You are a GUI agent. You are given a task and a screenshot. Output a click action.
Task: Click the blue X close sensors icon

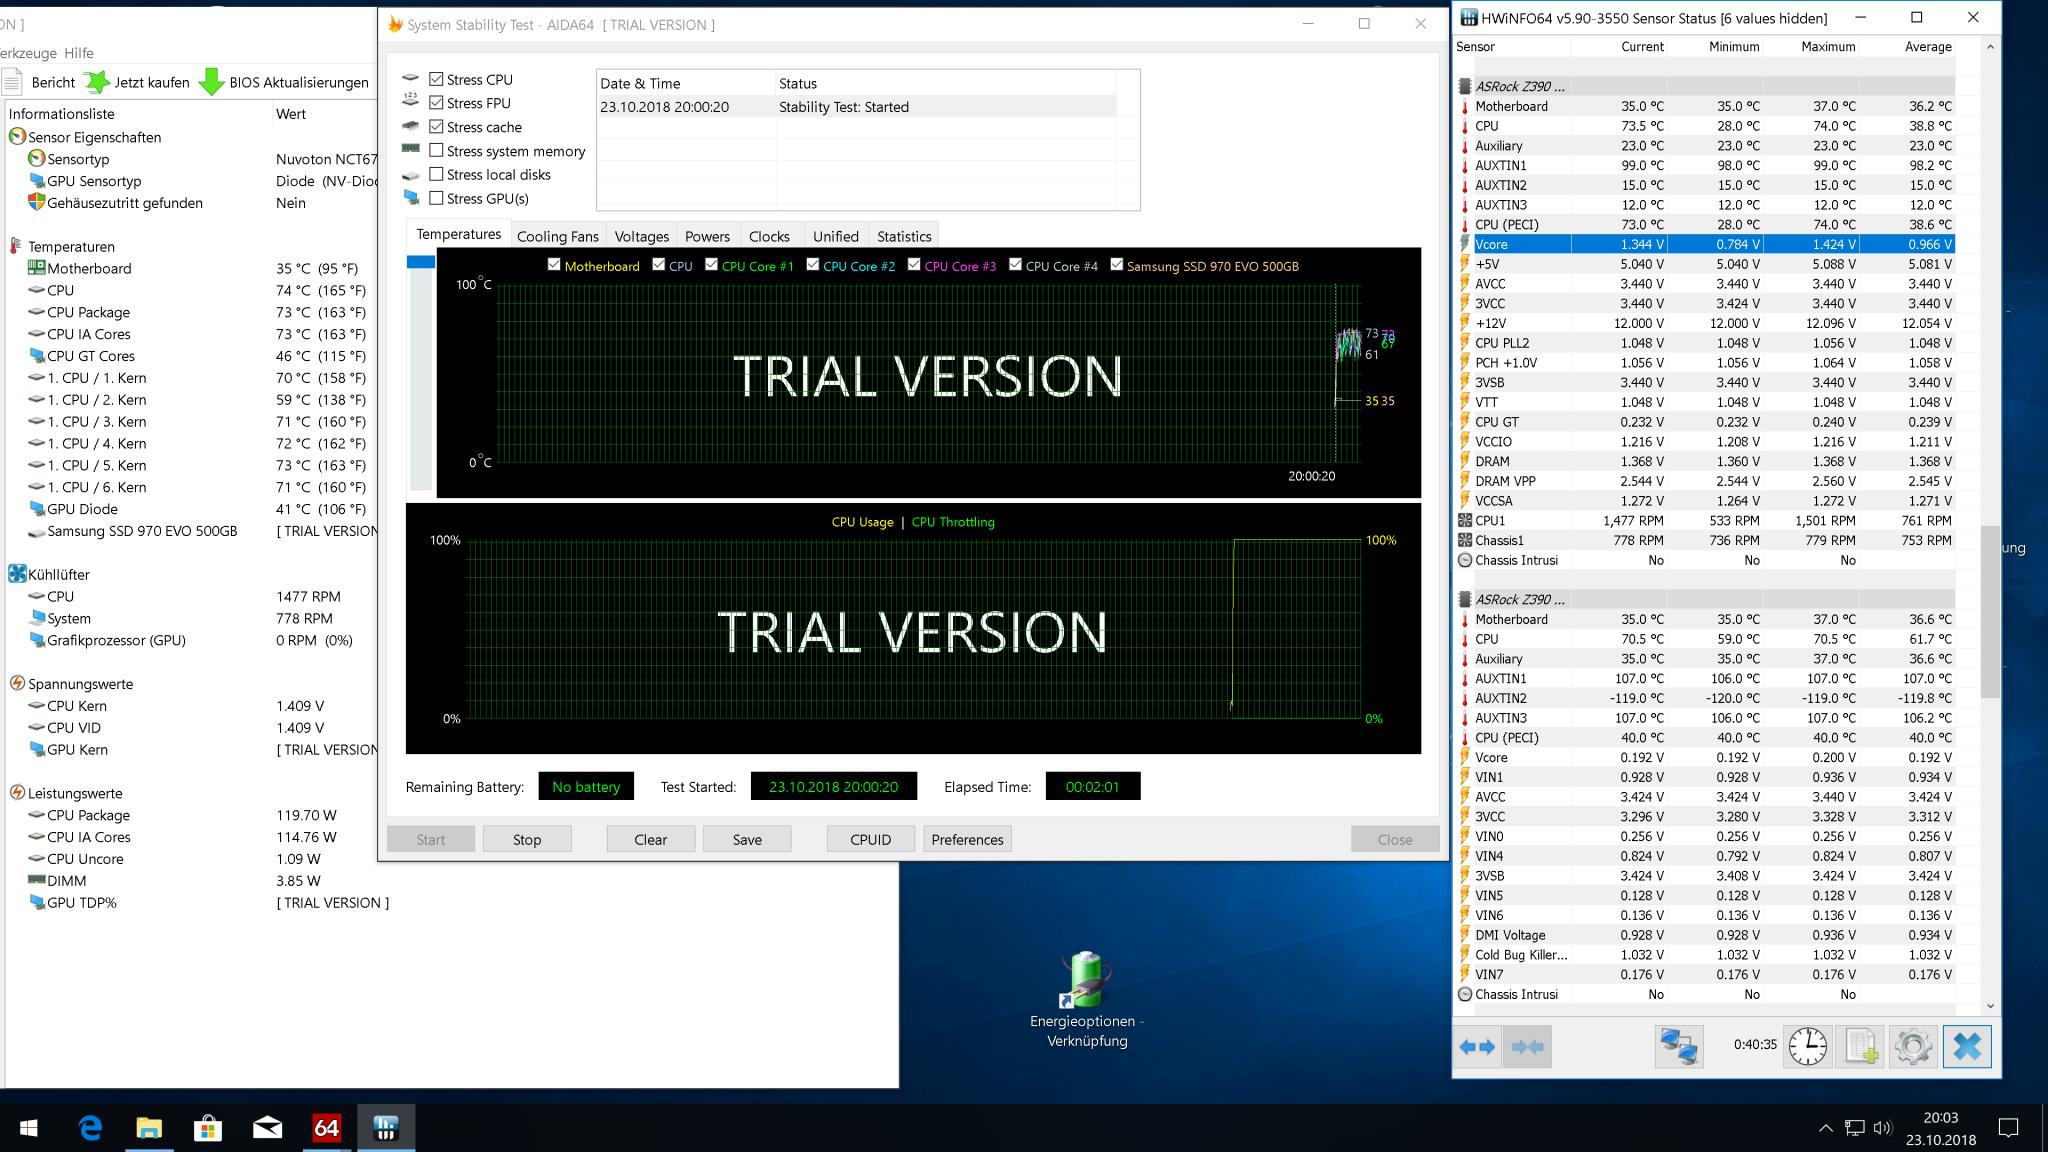coord(1966,1046)
